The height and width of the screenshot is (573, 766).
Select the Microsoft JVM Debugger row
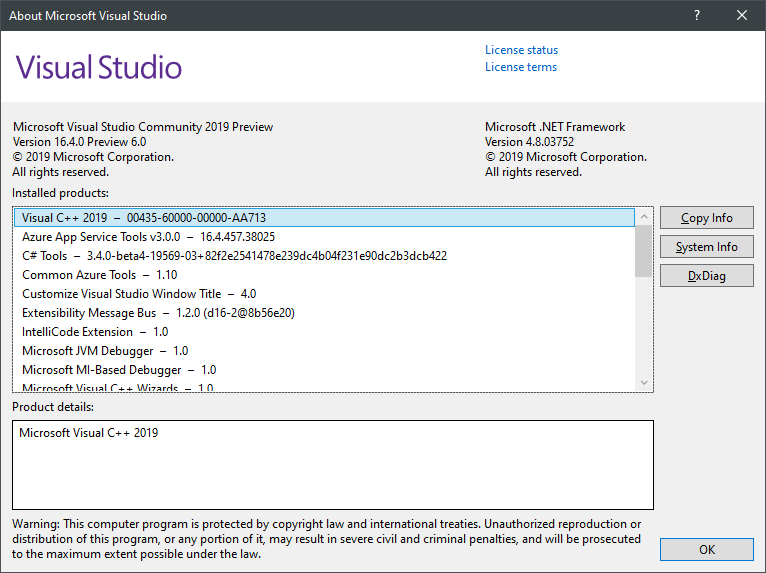tap(324, 351)
